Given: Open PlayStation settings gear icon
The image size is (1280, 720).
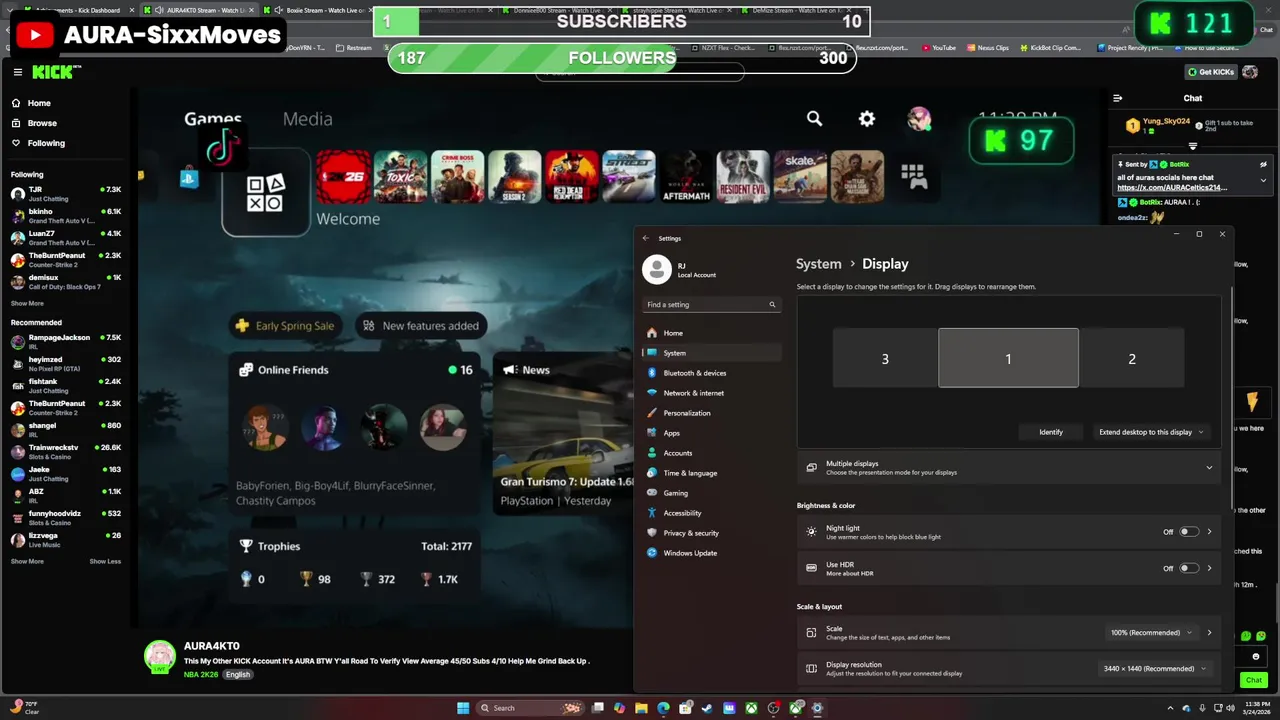Looking at the screenshot, I should pos(867,119).
